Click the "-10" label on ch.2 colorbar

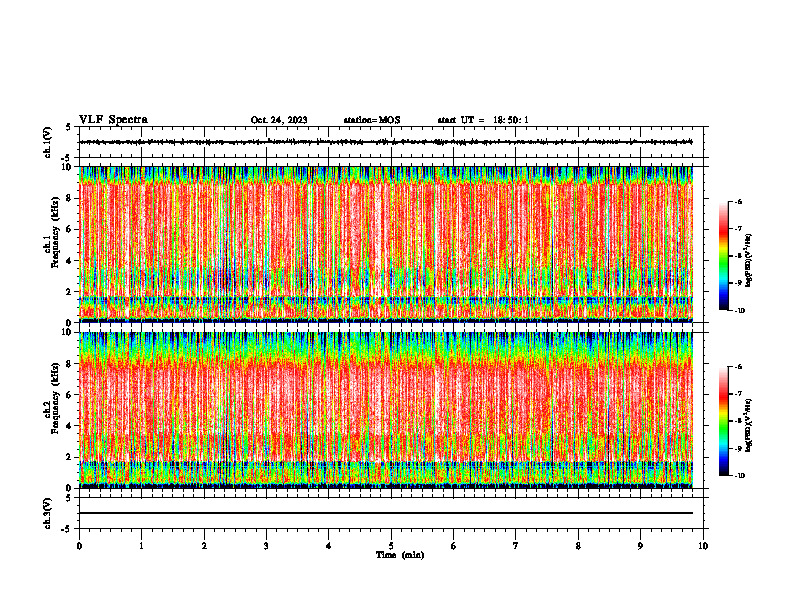point(739,476)
